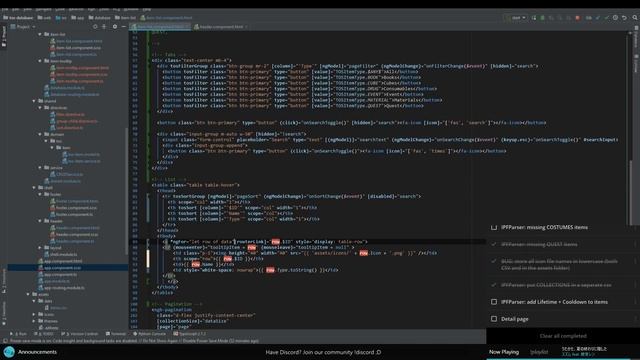
Task: Open VCS history clock icon
Action: [x=615, y=18]
